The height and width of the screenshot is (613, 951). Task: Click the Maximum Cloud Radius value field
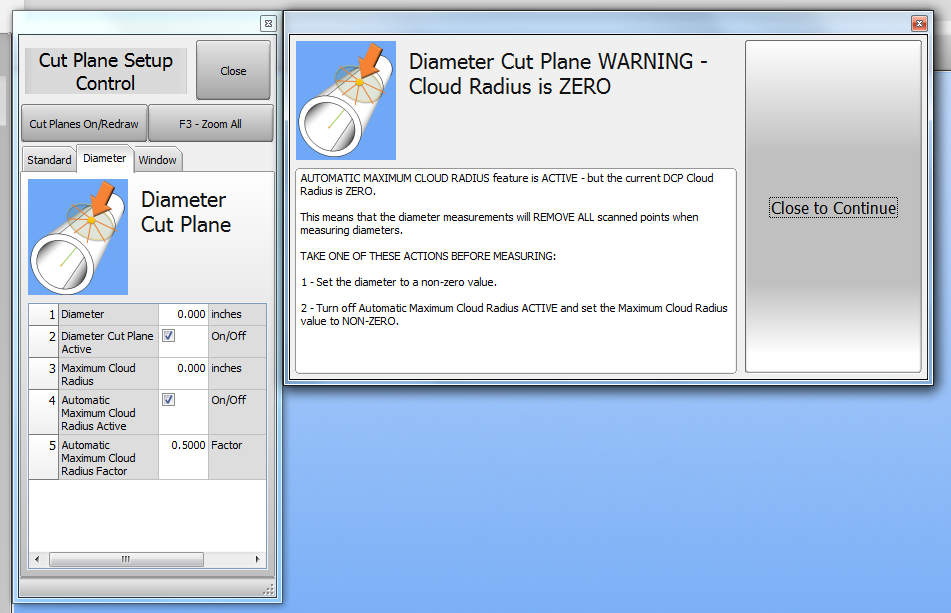[x=183, y=368]
